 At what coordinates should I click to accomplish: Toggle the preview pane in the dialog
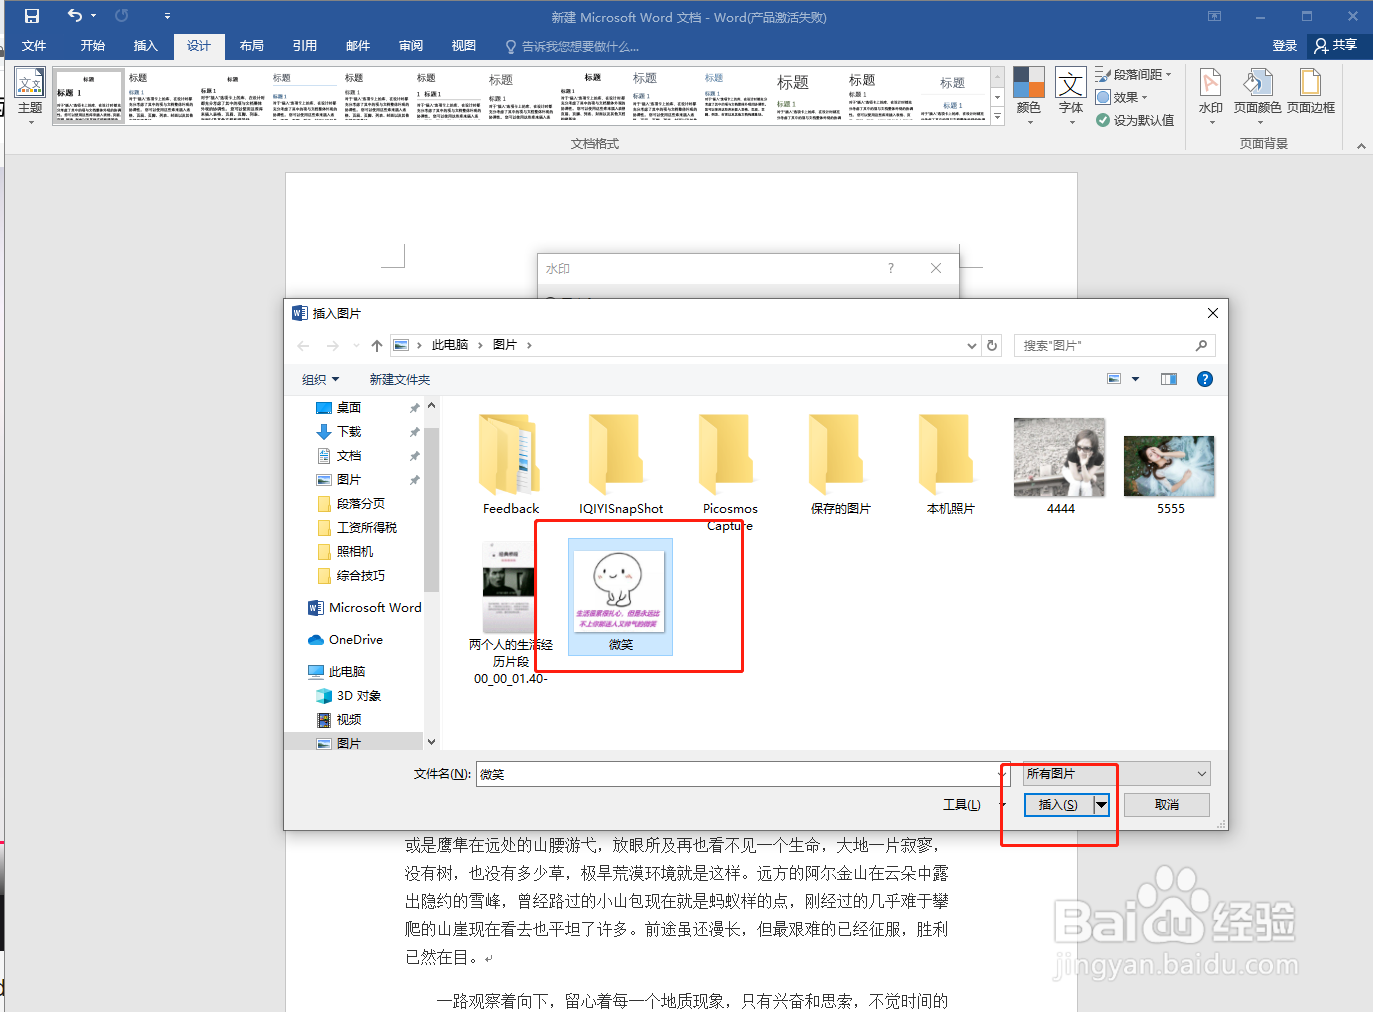(1168, 379)
